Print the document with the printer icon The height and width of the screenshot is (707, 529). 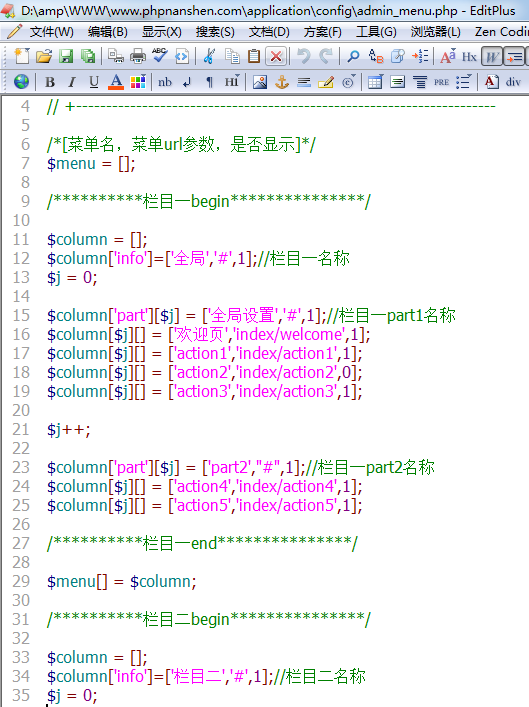coord(138,56)
